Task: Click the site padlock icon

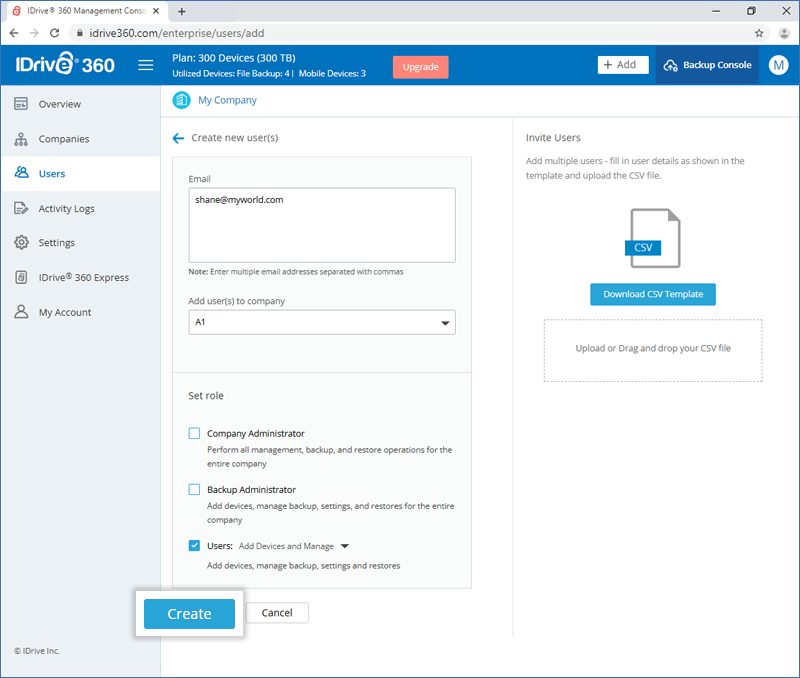Action: click(x=80, y=33)
